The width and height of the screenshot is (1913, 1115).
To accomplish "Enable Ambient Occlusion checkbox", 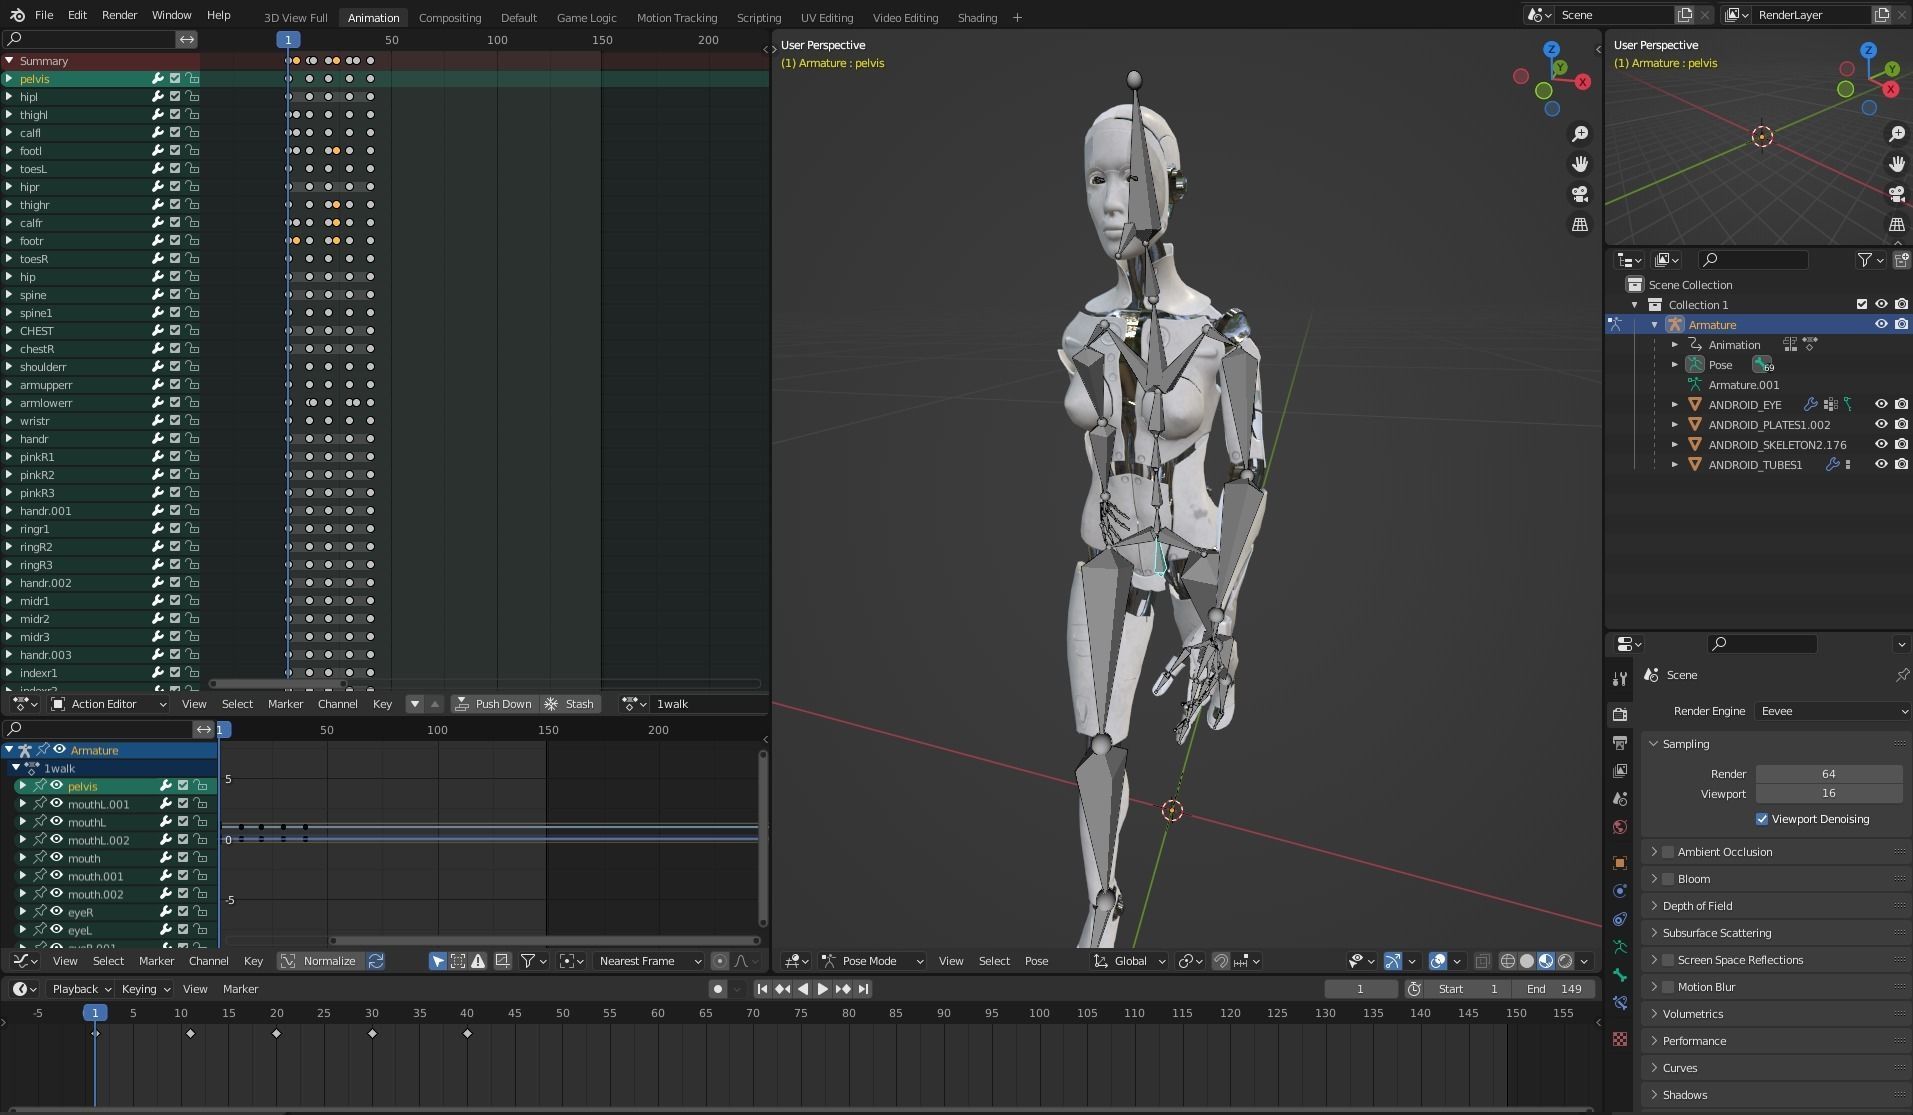I will point(1667,852).
